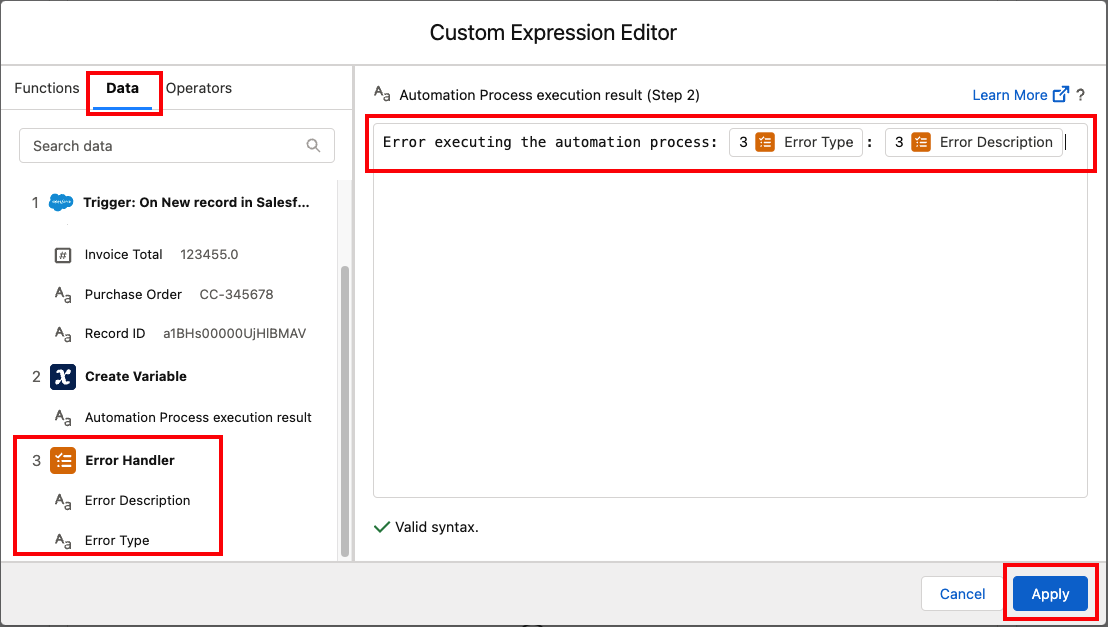Click the magnifier icon in search box
Image resolution: width=1108 pixels, height=627 pixels.
click(x=314, y=146)
